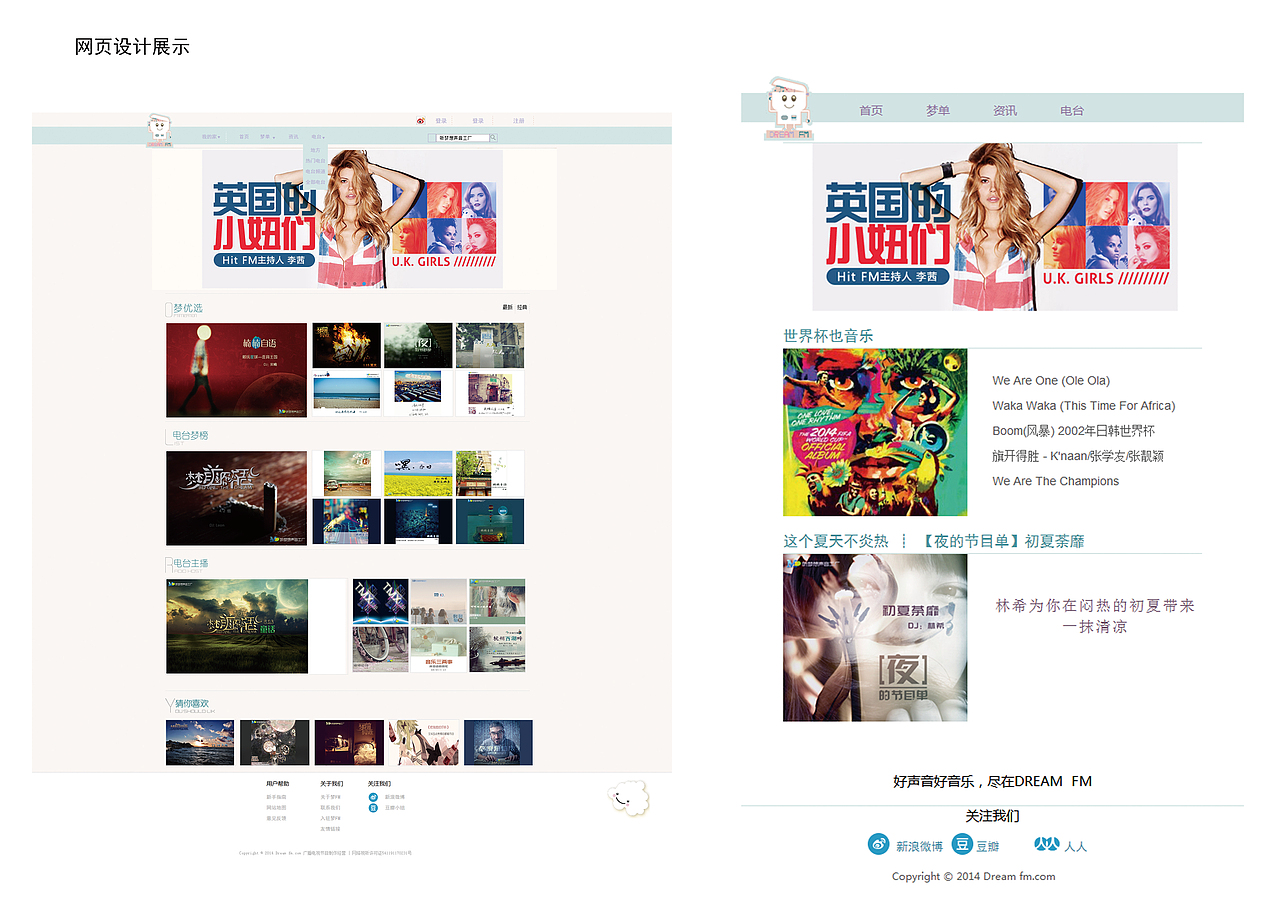Click the 人人 icon in the right footer
Viewport: 1280px width, 905px height.
click(1046, 844)
